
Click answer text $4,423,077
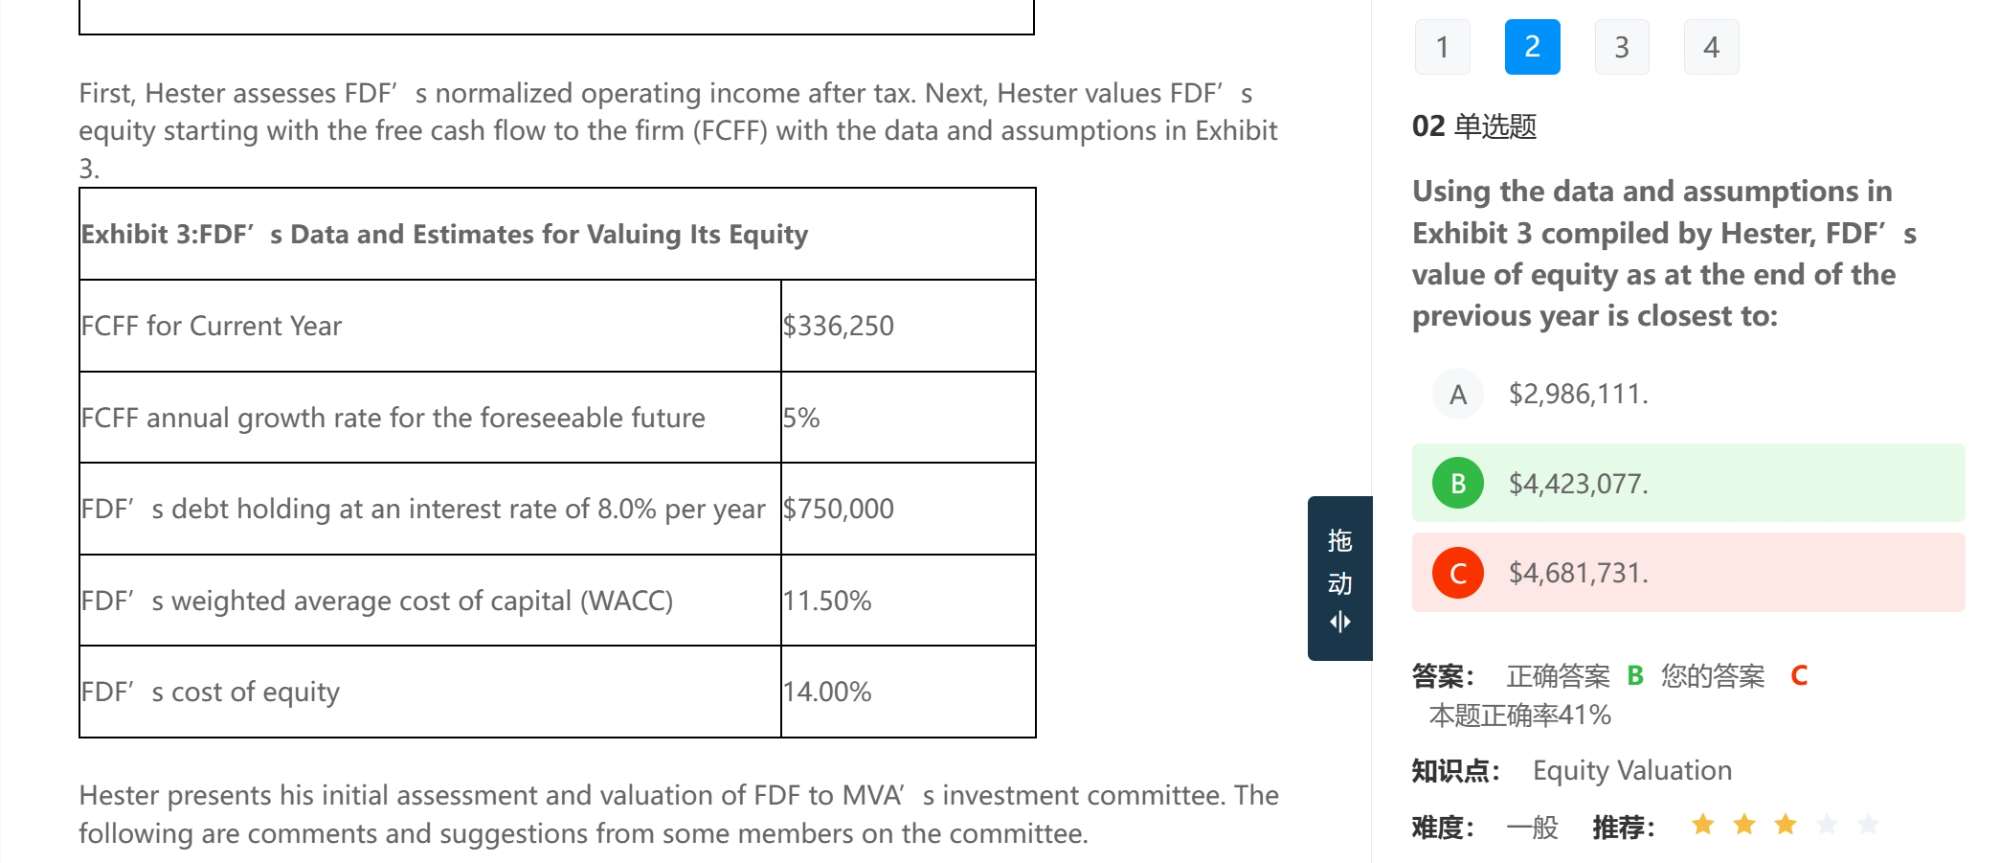[1578, 484]
